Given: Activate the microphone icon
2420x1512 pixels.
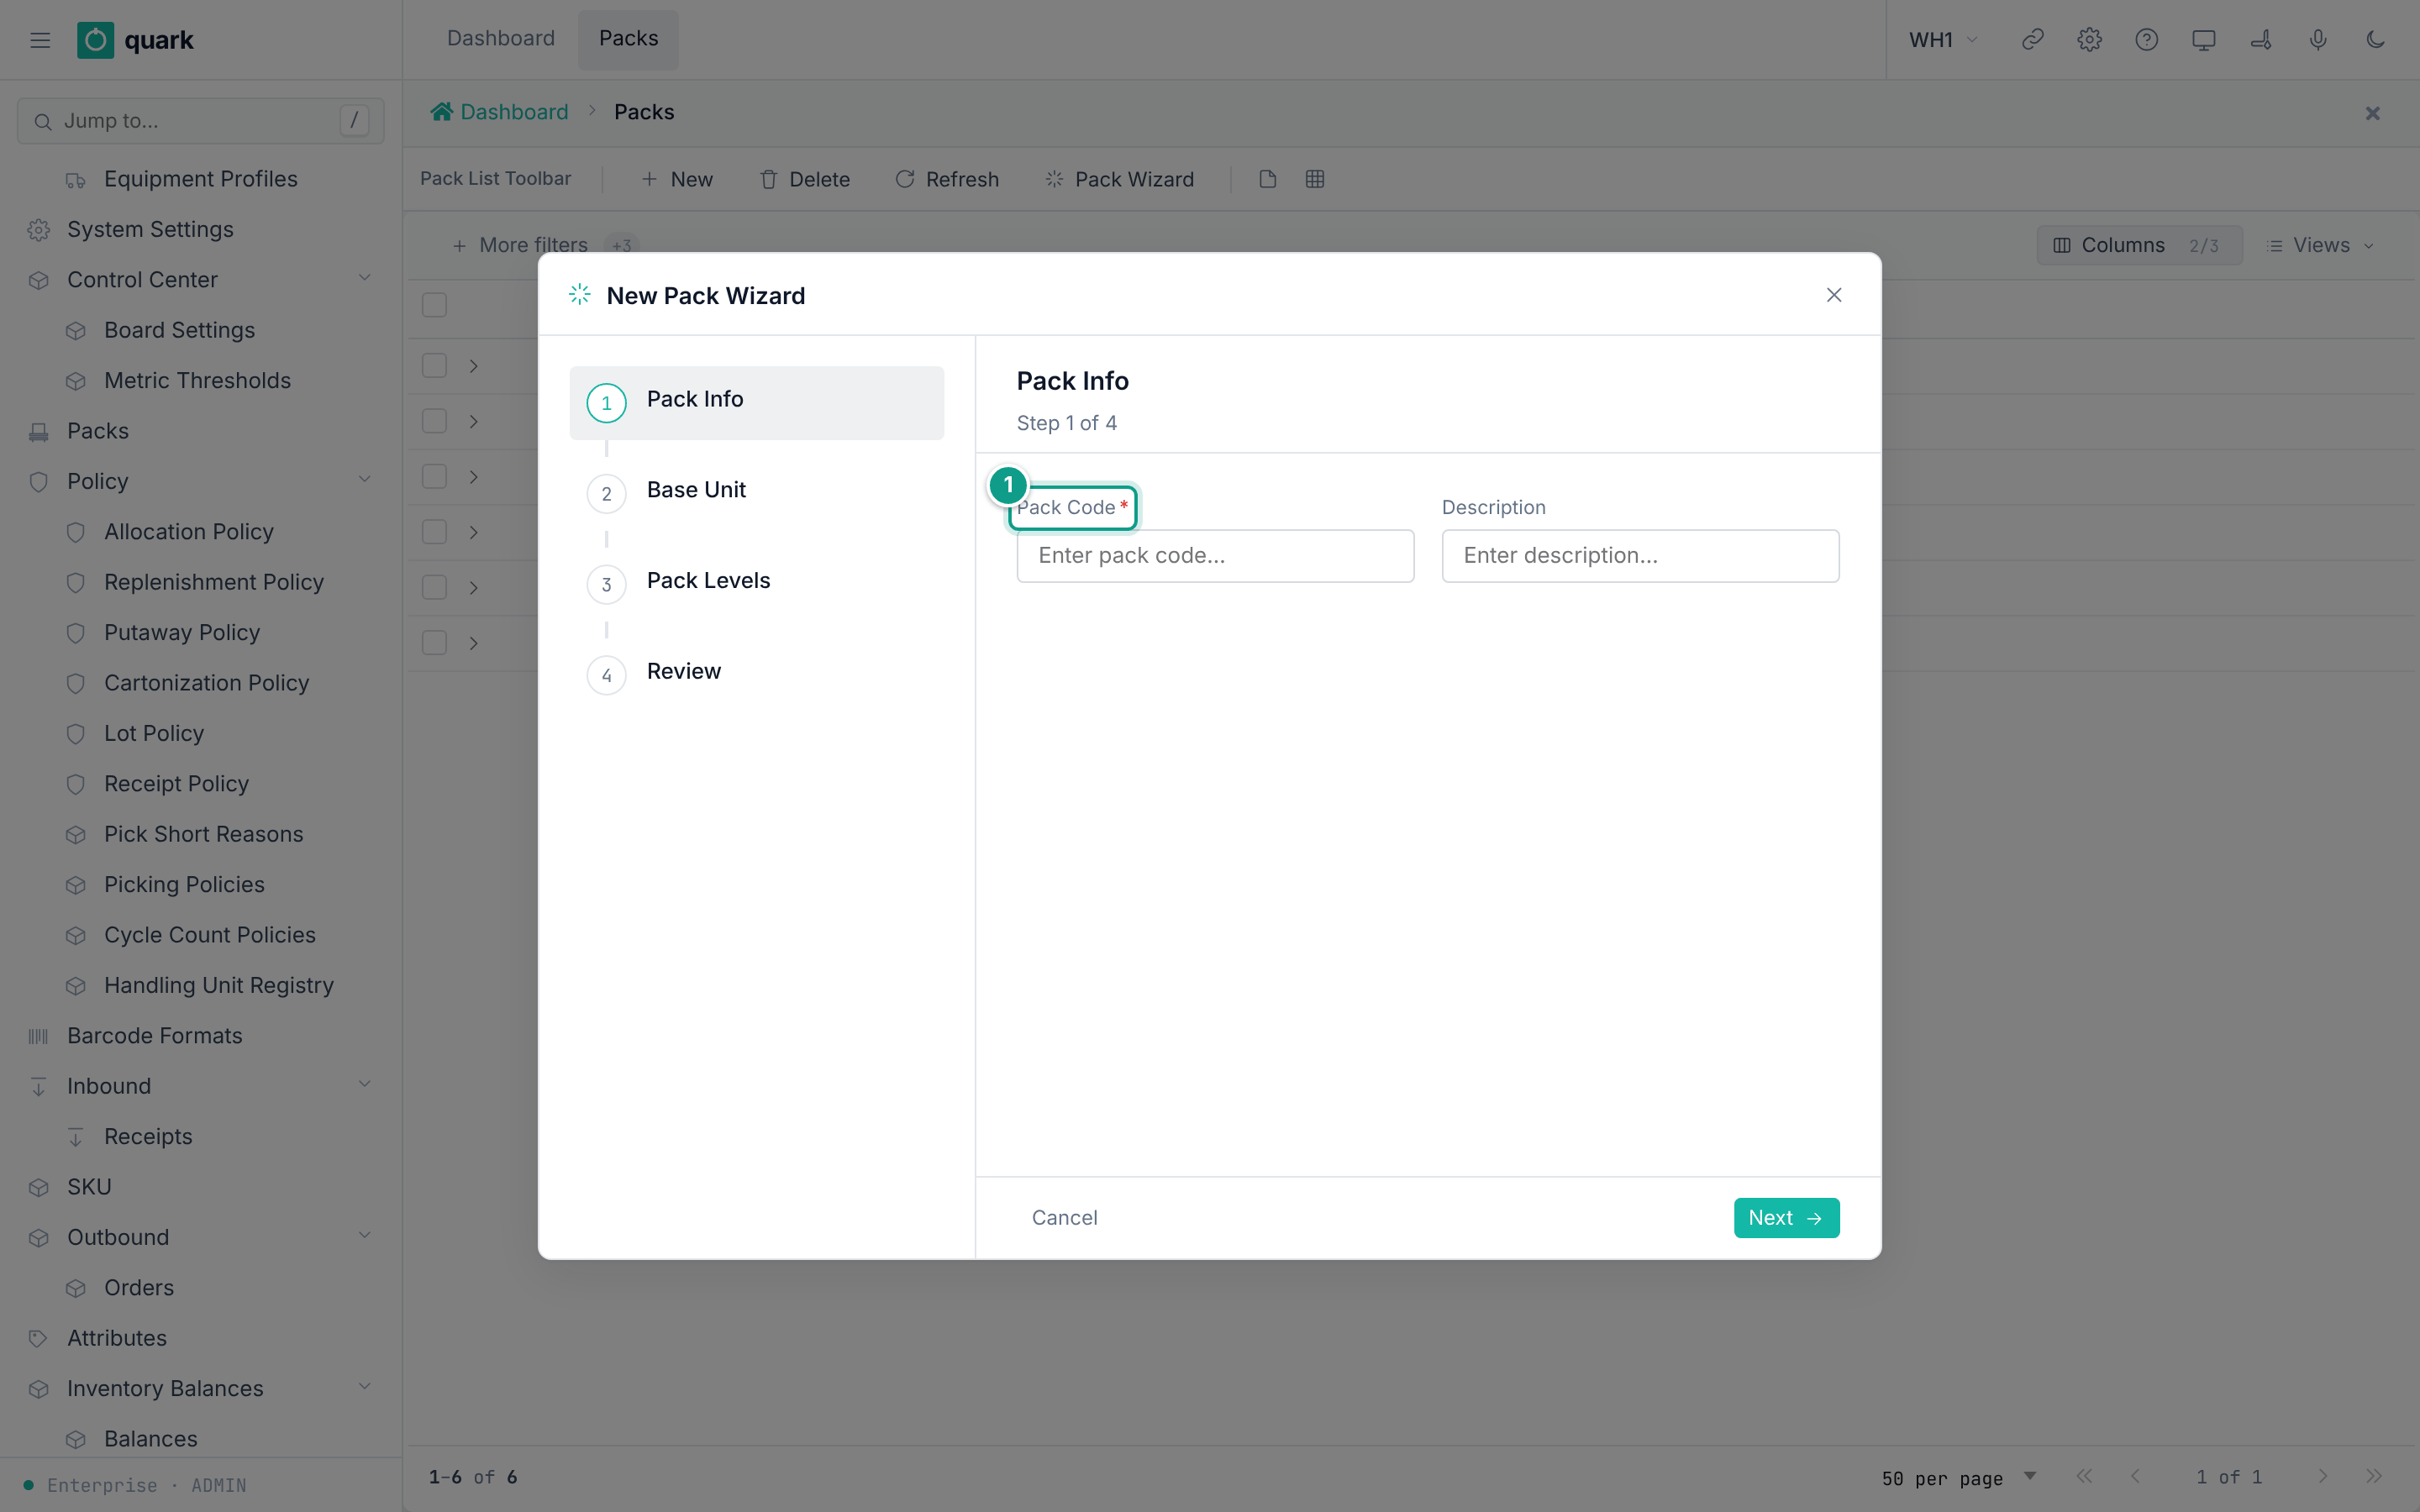Looking at the screenshot, I should (x=2318, y=40).
